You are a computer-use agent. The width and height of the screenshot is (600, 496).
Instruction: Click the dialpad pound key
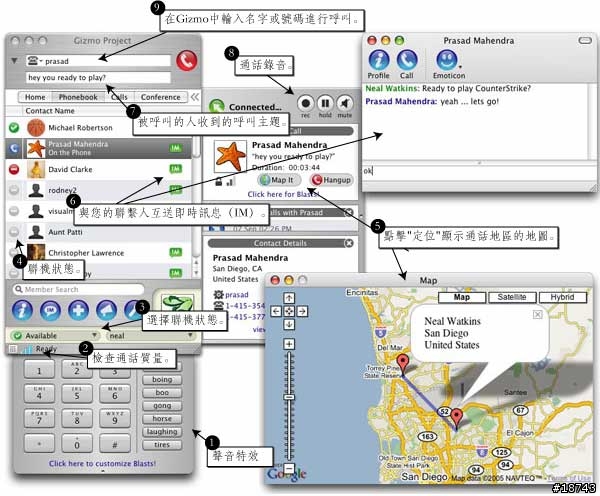[114, 444]
